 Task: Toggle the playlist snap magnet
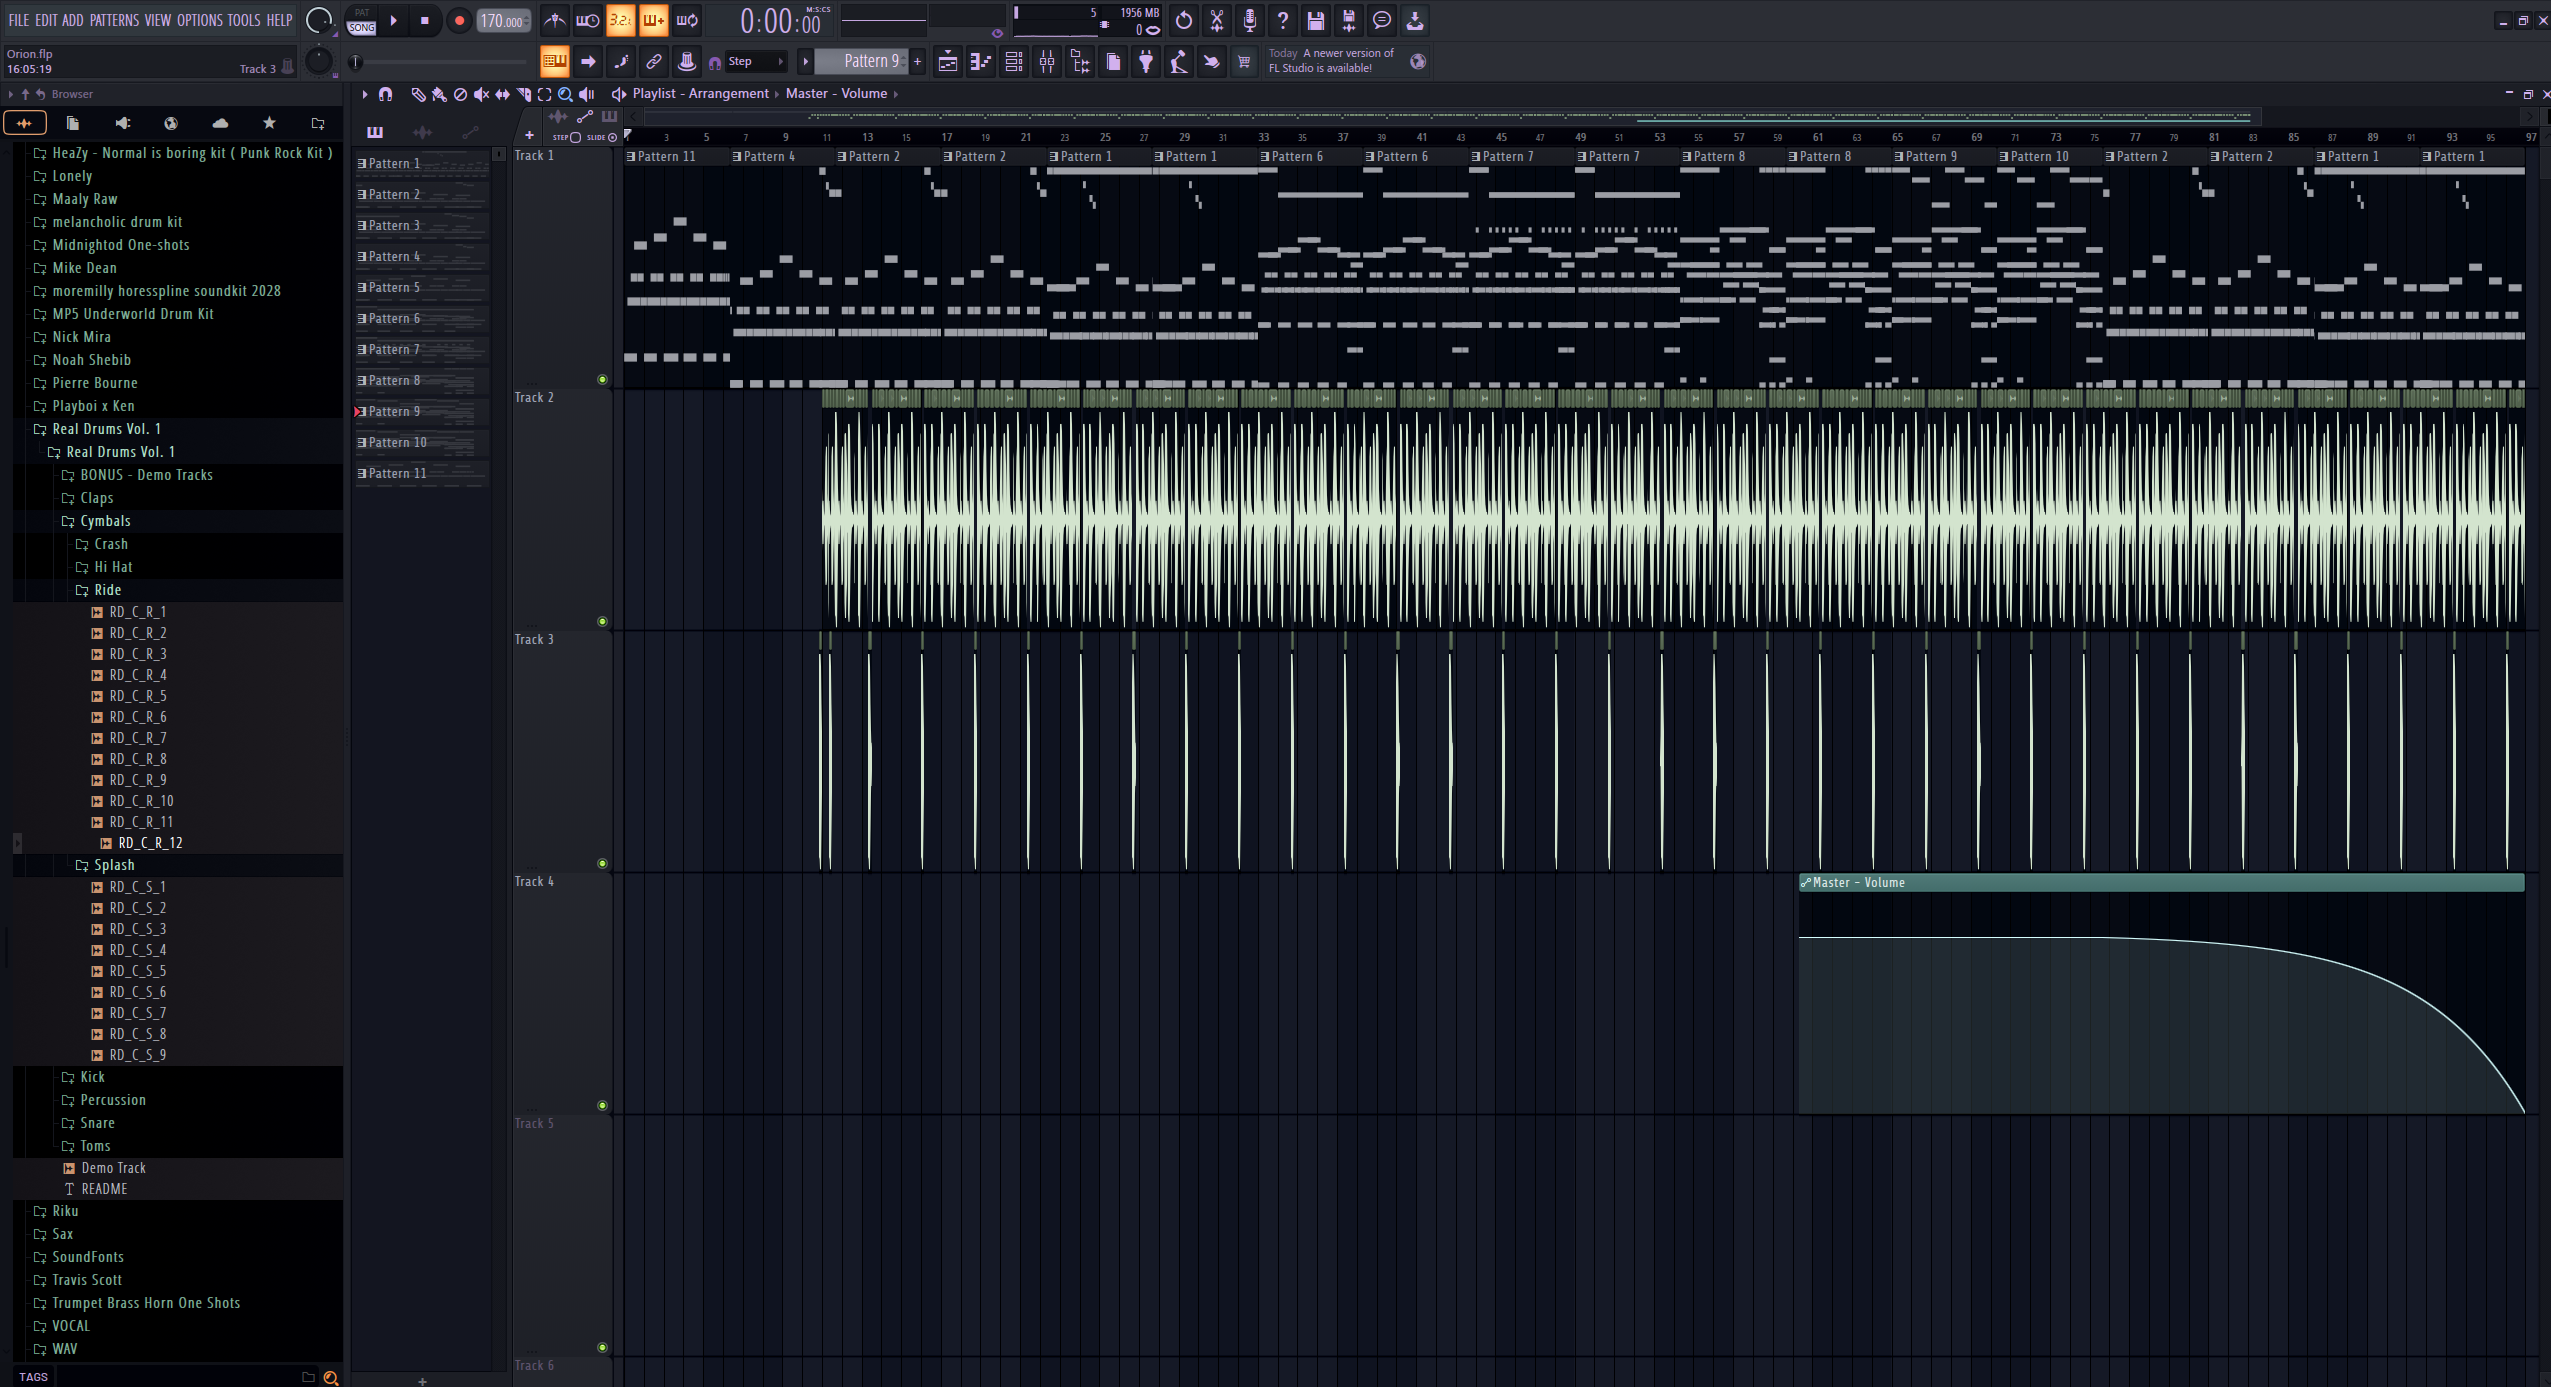pos(386,94)
